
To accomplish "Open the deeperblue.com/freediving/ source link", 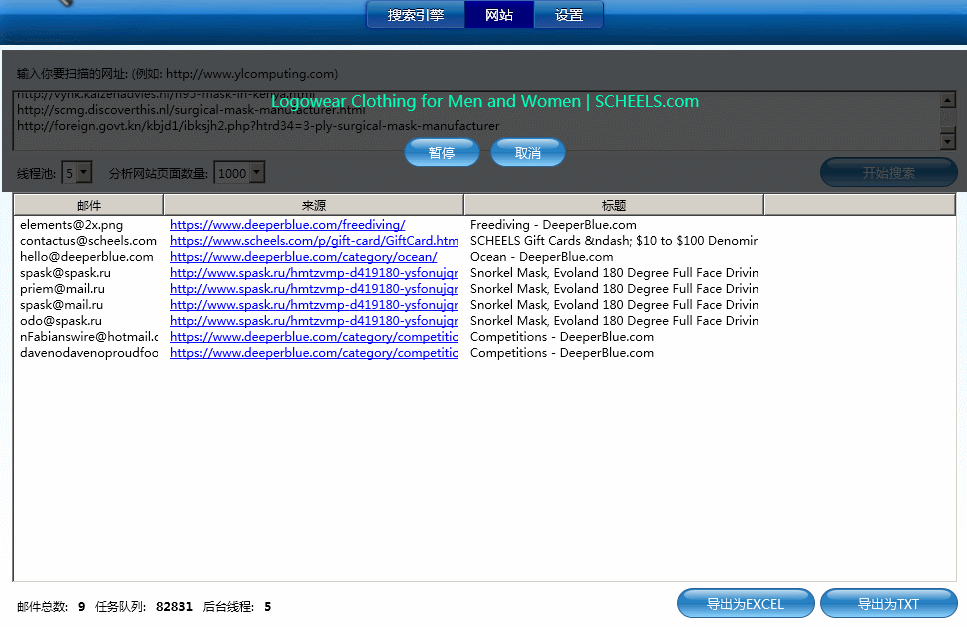I will (287, 225).
